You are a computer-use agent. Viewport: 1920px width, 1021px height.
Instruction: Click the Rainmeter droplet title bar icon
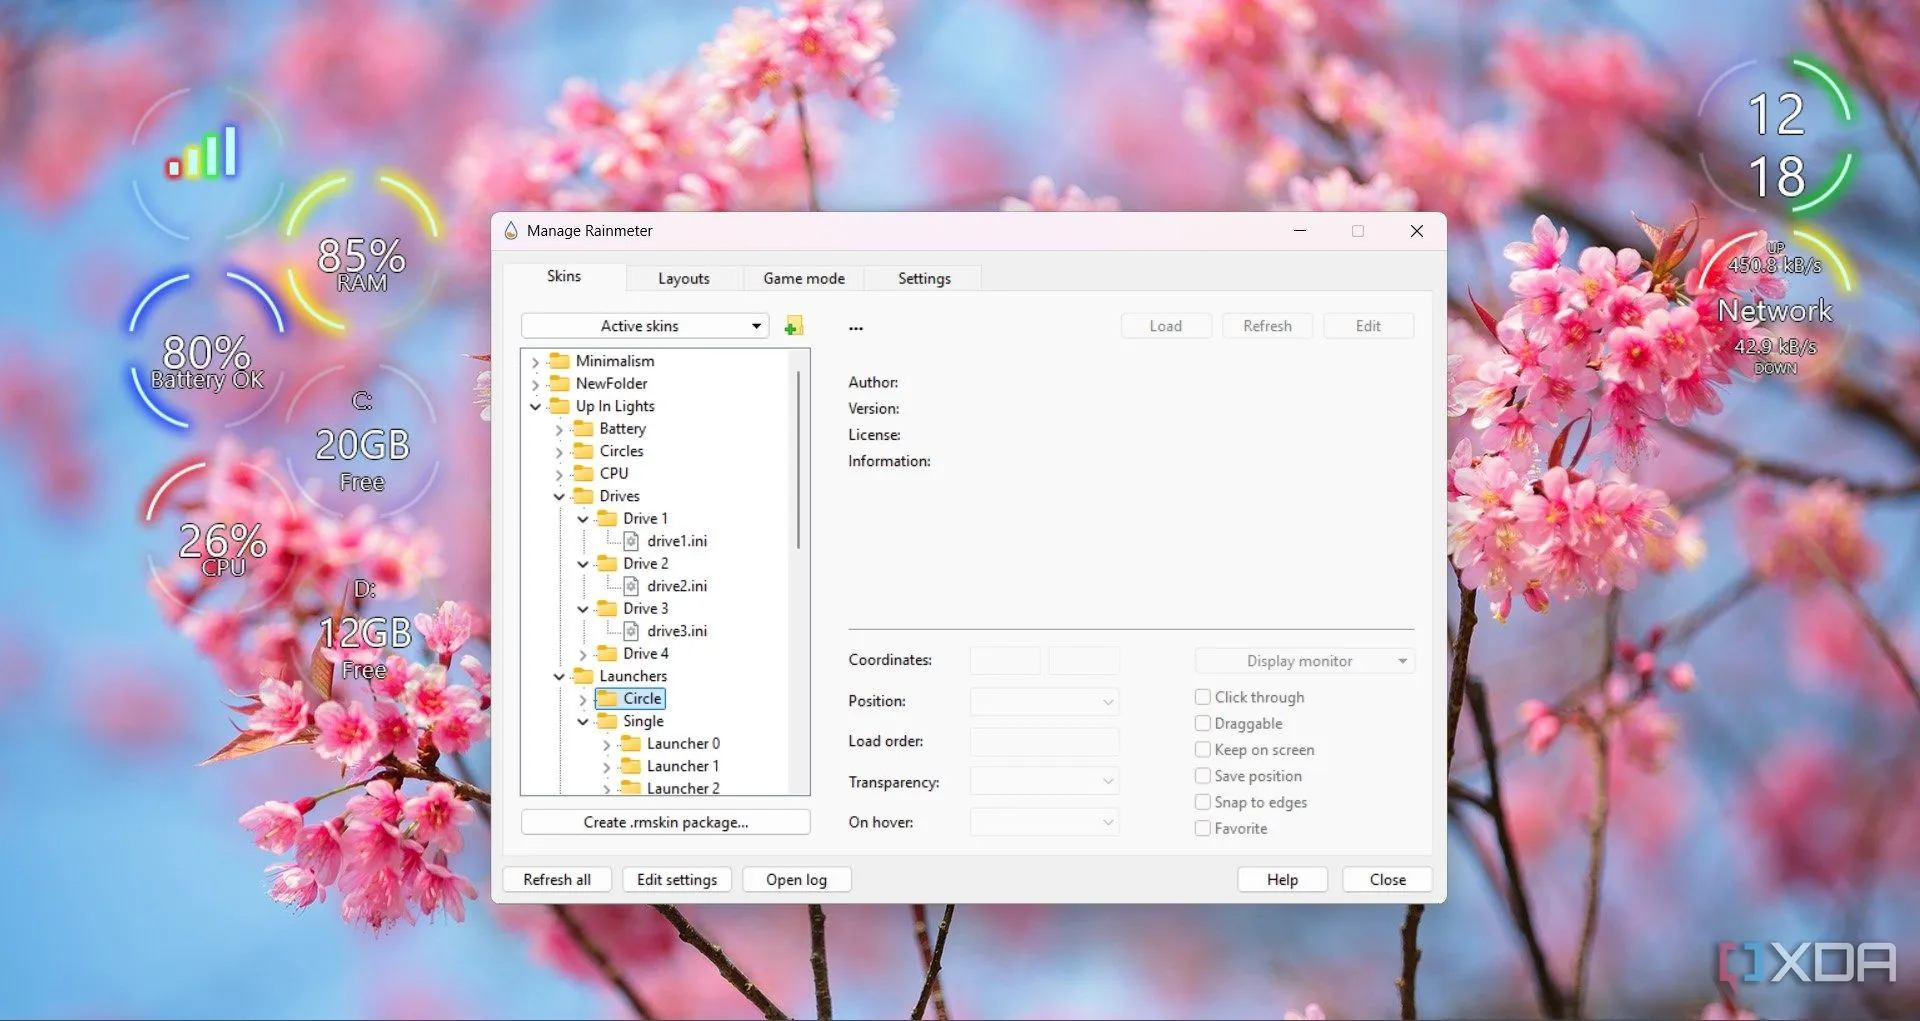(x=511, y=231)
